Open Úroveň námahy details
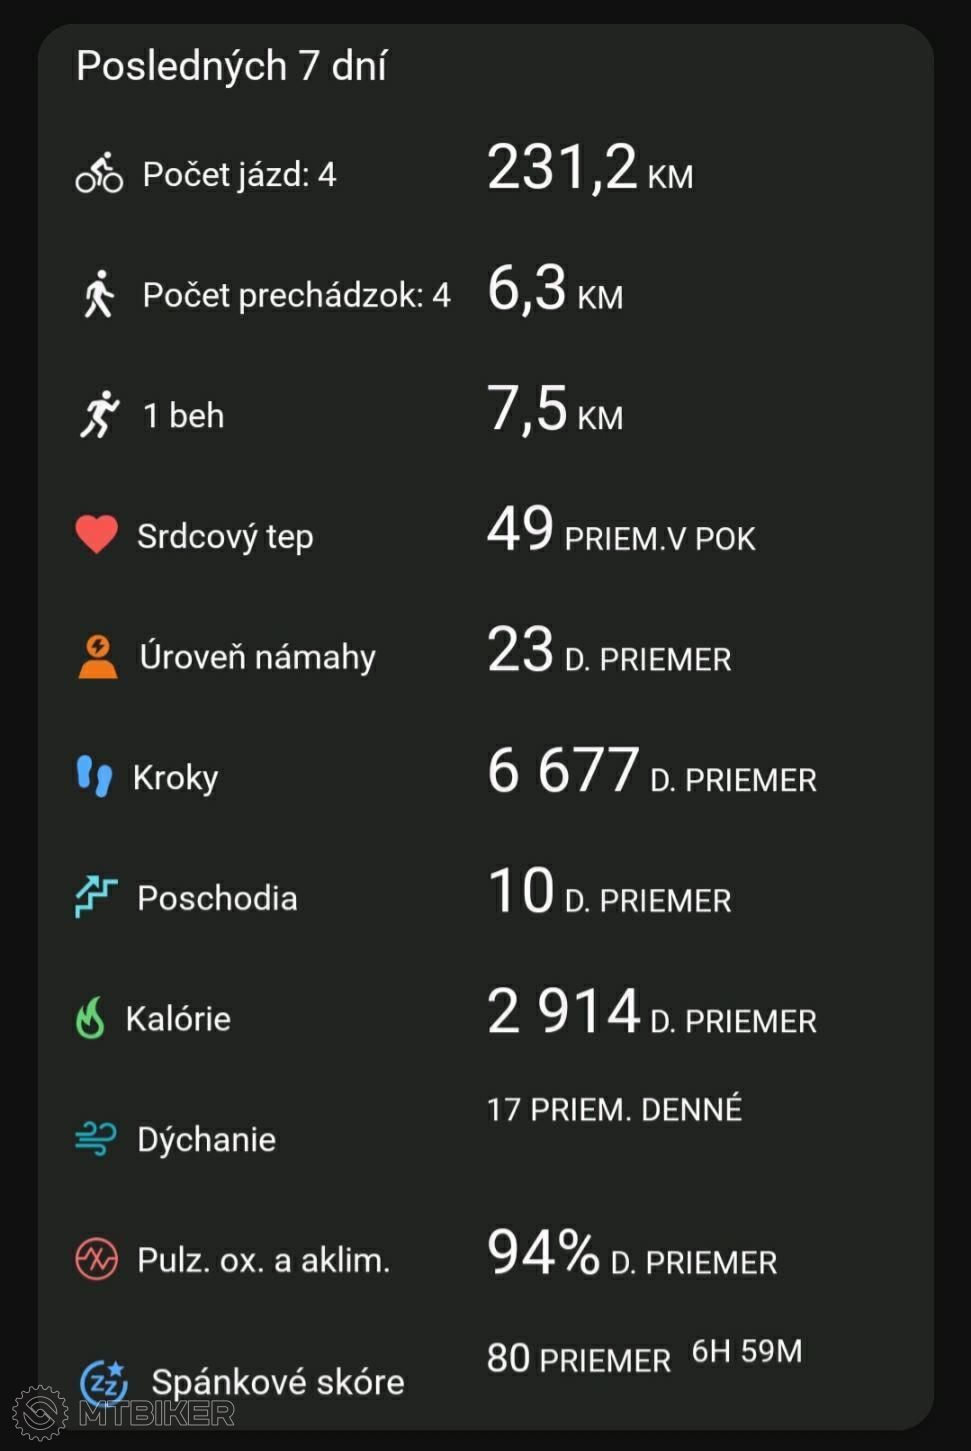971x1451 pixels. click(486, 656)
